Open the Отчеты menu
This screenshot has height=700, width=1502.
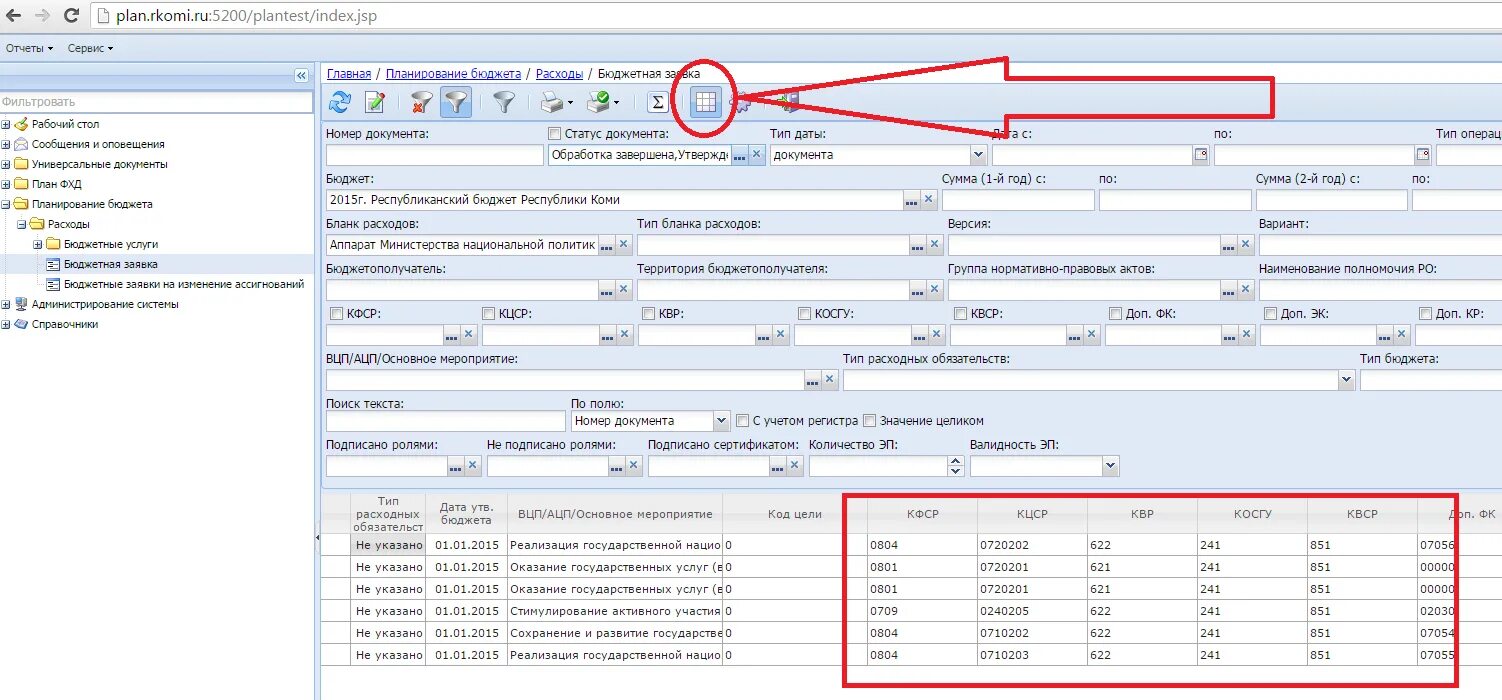pyautogui.click(x=29, y=48)
